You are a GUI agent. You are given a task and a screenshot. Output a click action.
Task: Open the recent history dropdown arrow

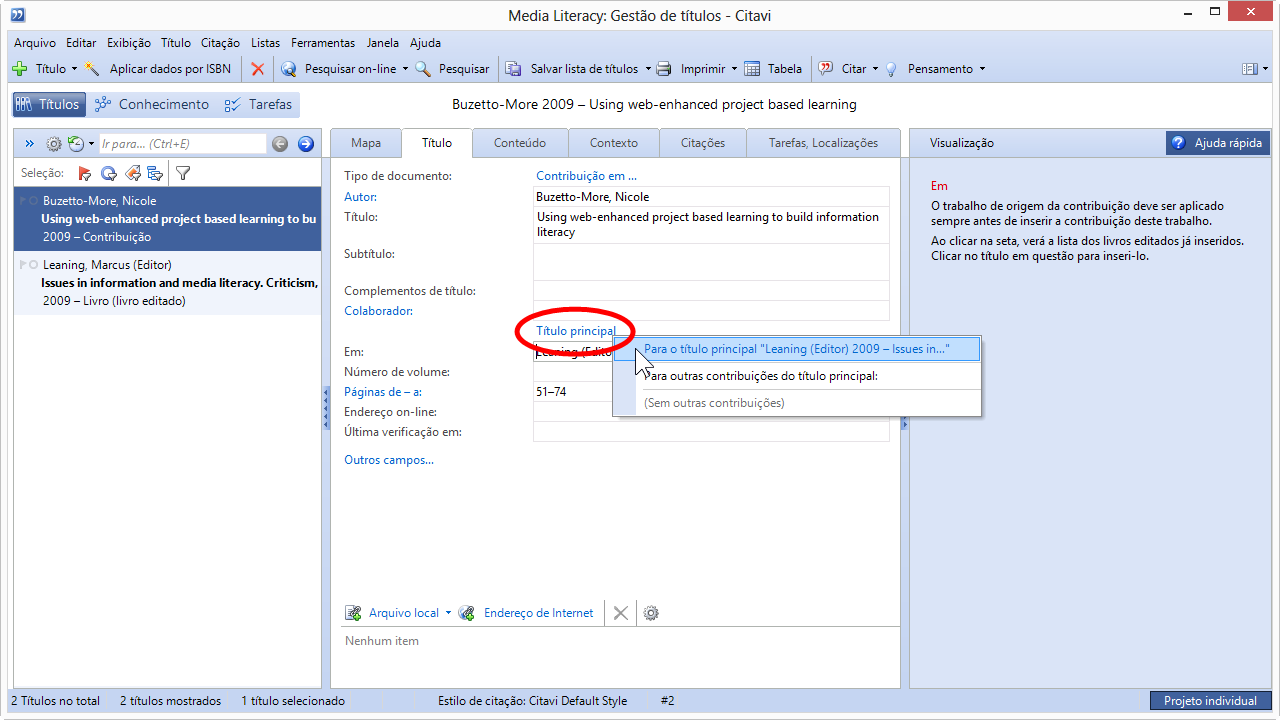pyautogui.click(x=91, y=144)
